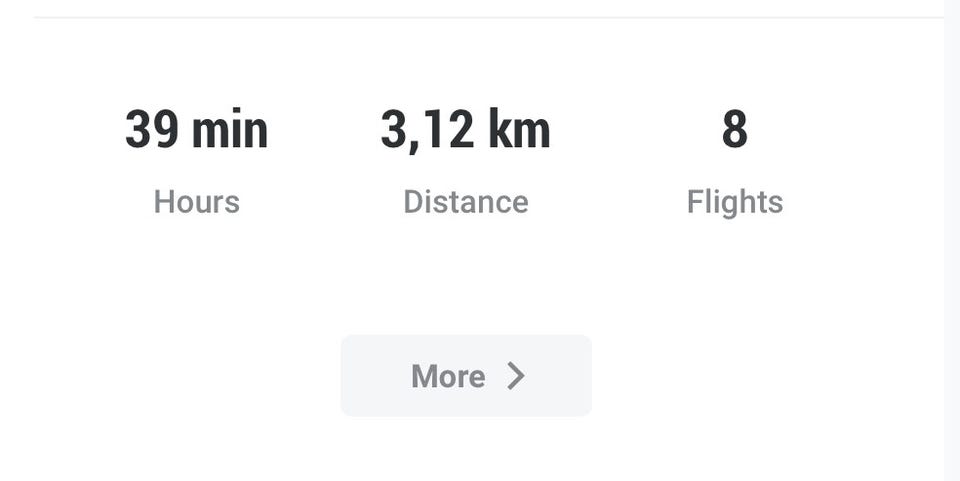Open the Hours activity stat
Screen dimensions: 960x481
(x=196, y=165)
